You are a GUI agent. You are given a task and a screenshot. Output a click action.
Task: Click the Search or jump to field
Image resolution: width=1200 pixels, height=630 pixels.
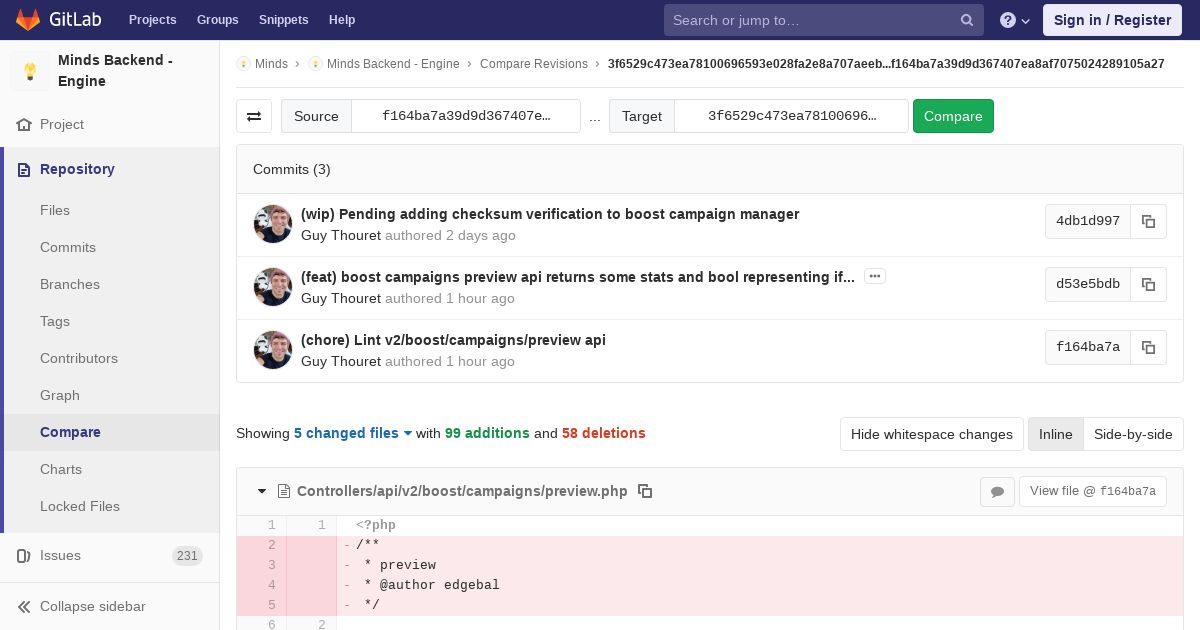pos(812,20)
